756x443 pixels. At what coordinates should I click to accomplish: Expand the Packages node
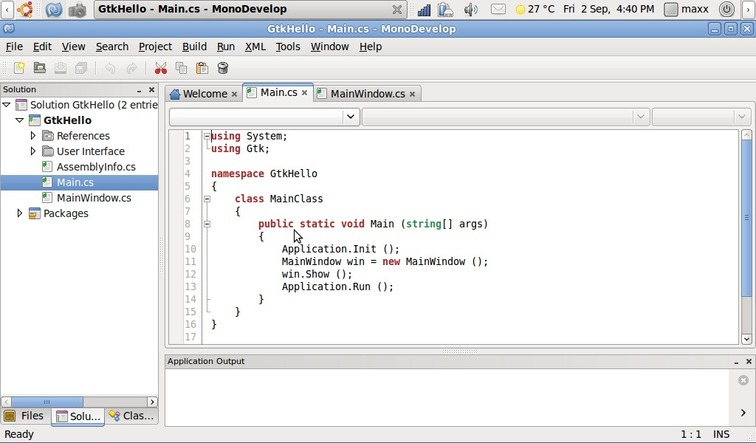pyautogui.click(x=20, y=213)
